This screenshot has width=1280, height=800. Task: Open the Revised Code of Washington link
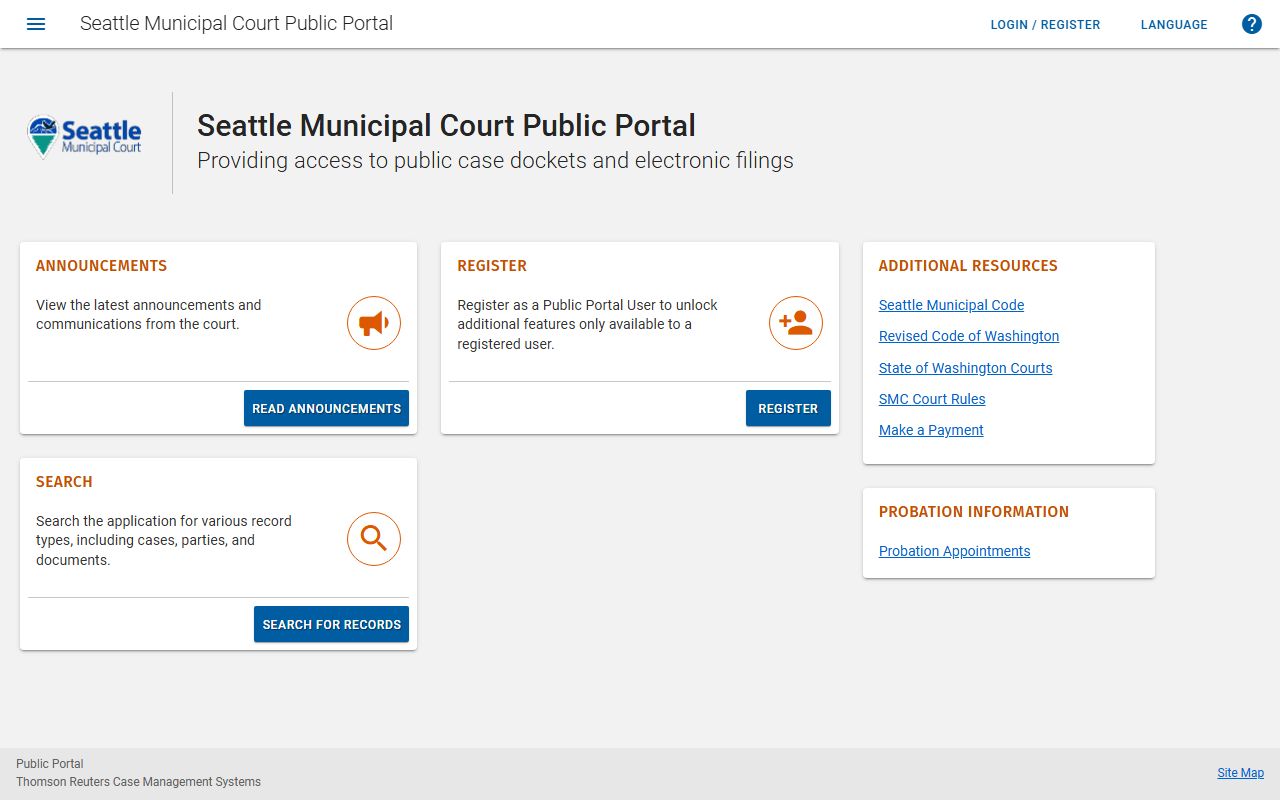[969, 336]
